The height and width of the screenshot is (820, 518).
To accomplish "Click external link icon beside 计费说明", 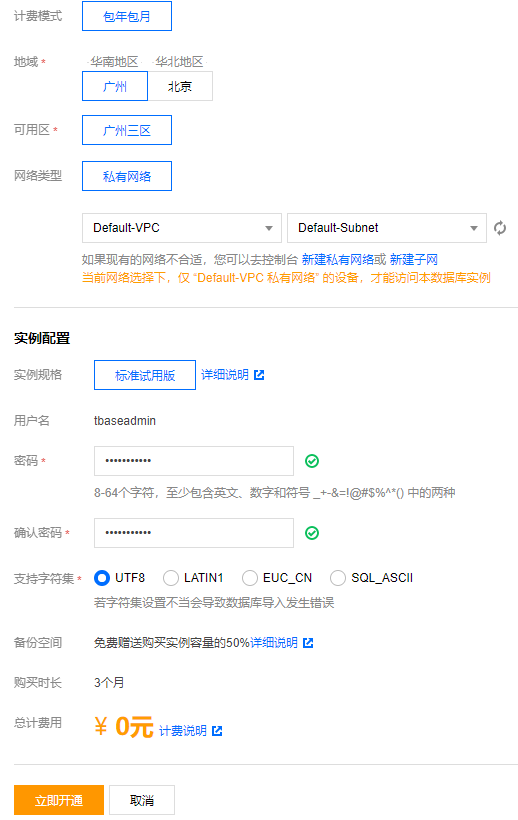I will [217, 731].
